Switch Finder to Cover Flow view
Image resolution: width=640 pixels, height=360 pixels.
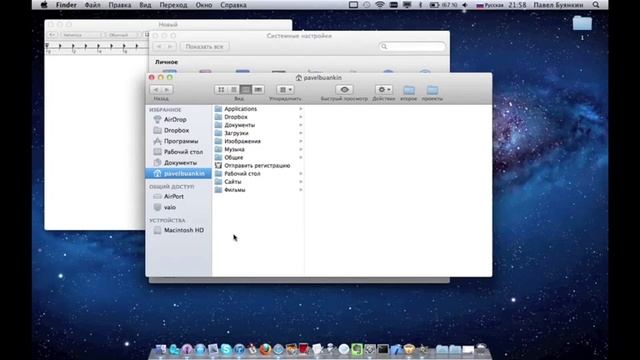pyautogui.click(x=258, y=89)
